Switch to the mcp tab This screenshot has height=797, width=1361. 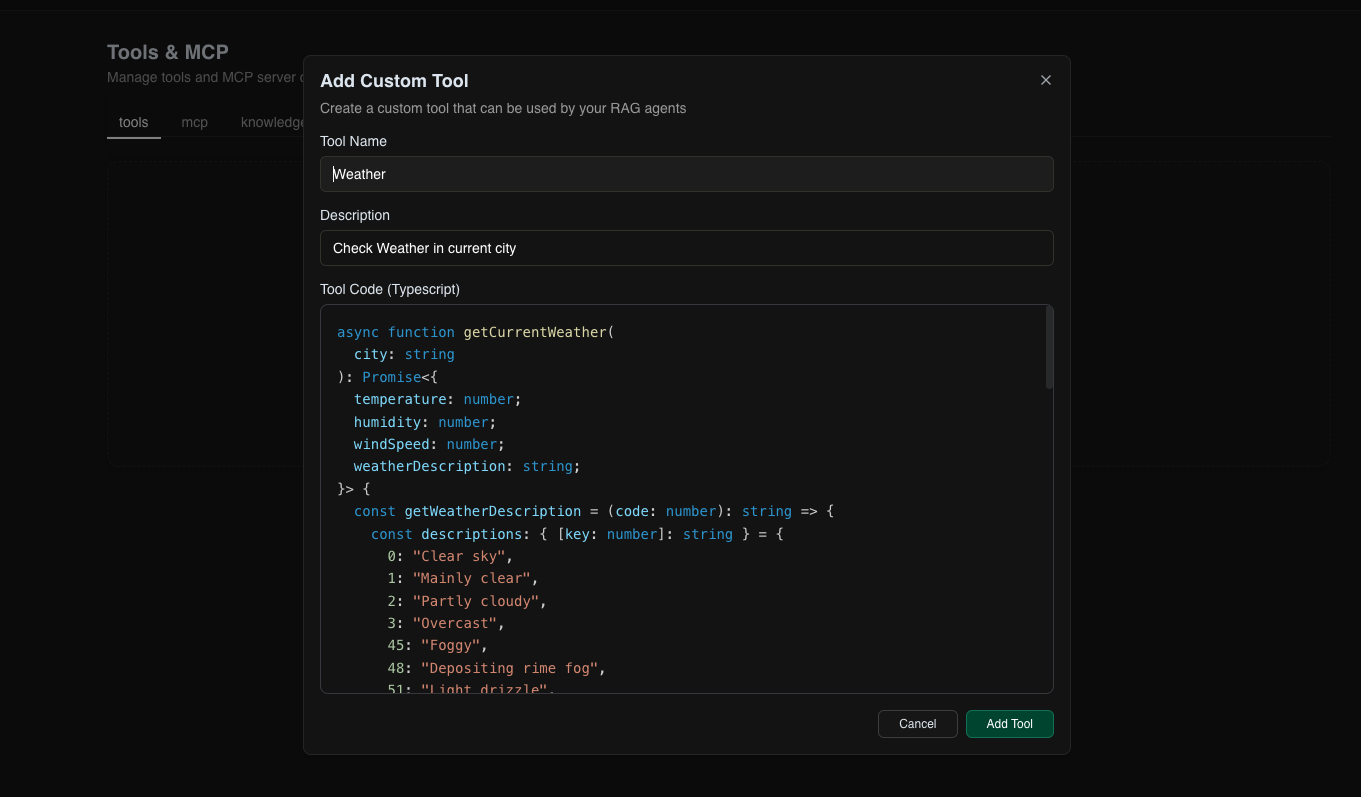point(194,122)
